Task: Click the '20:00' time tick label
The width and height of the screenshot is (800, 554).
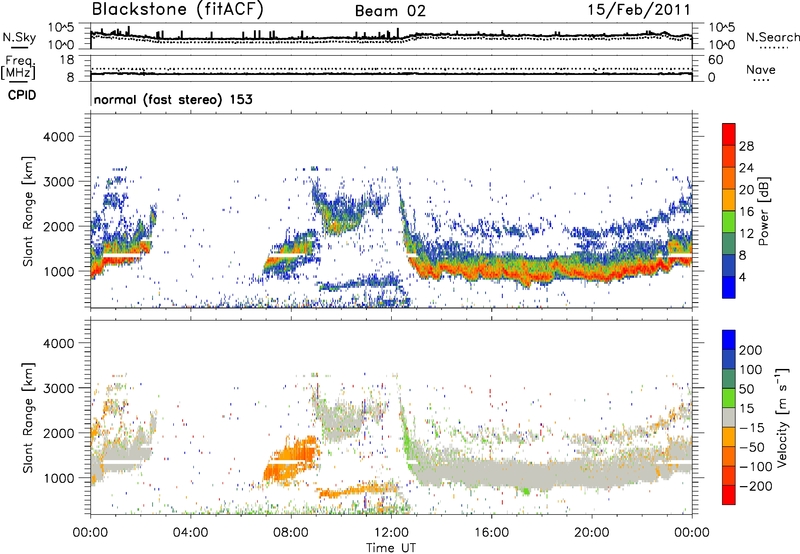Action: [x=591, y=533]
